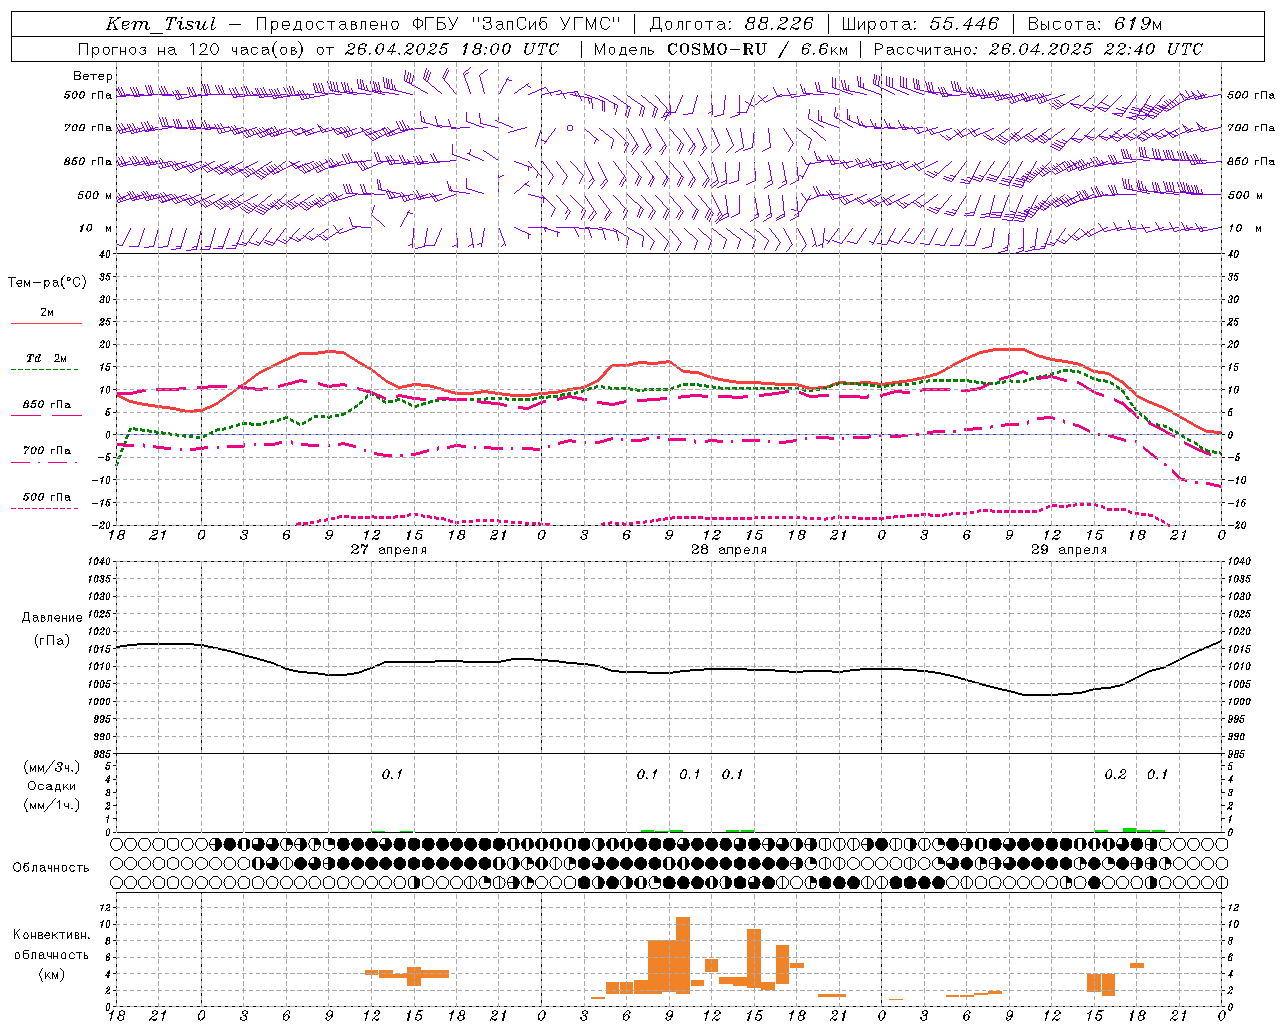Click the tallest orange convective cloud bar
Viewport: 1280px width, 1024px height.
click(683, 955)
